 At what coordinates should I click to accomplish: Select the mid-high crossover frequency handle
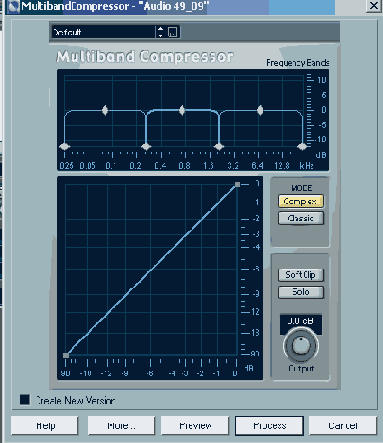pyautogui.click(x=219, y=146)
